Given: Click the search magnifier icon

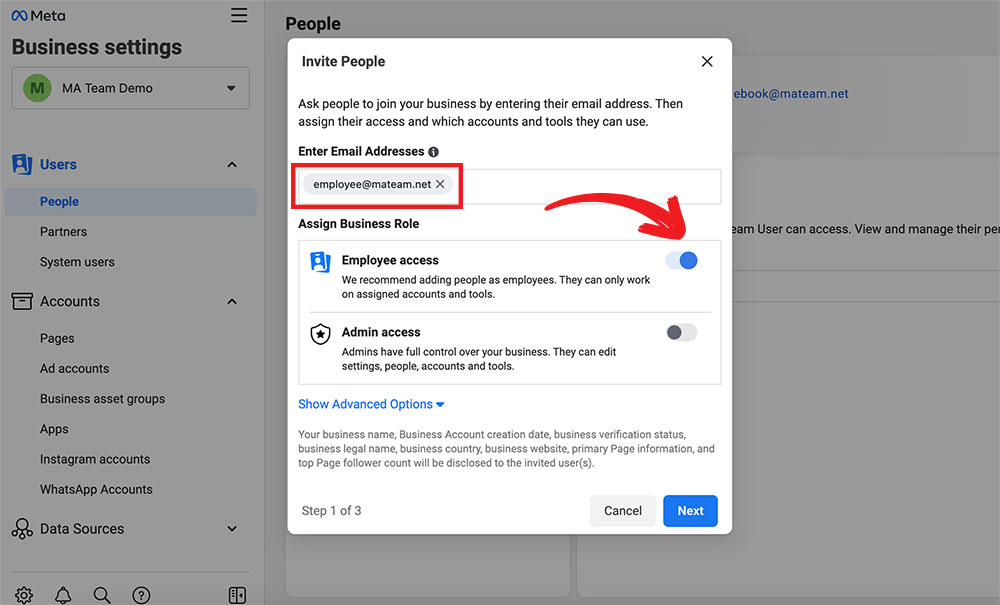Looking at the screenshot, I should click(102, 595).
